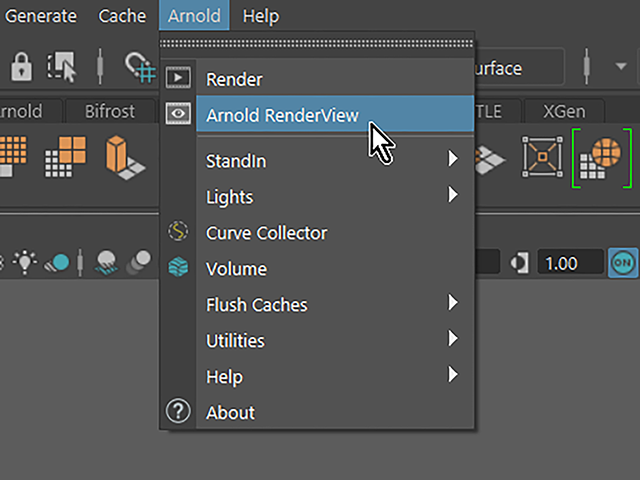
Task: Select Volume in the Arnold menu
Action: click(335, 268)
